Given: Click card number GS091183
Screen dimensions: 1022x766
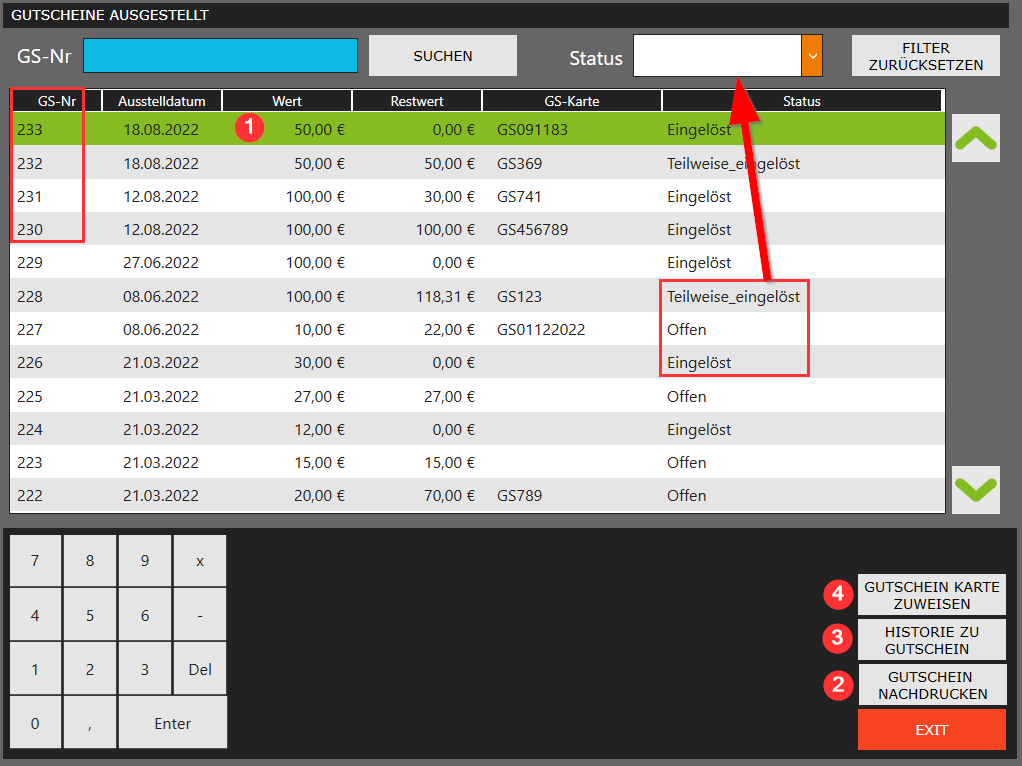Looking at the screenshot, I should [532, 130].
